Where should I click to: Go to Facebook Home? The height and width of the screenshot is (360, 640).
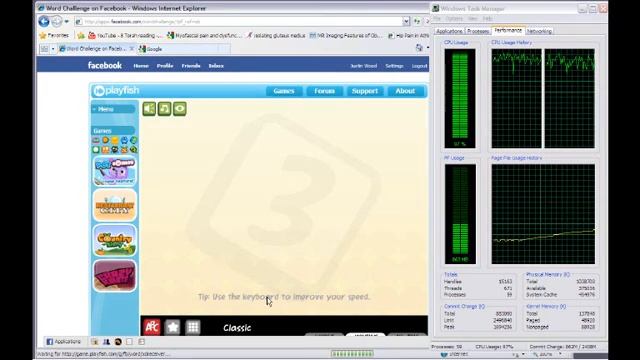141,66
